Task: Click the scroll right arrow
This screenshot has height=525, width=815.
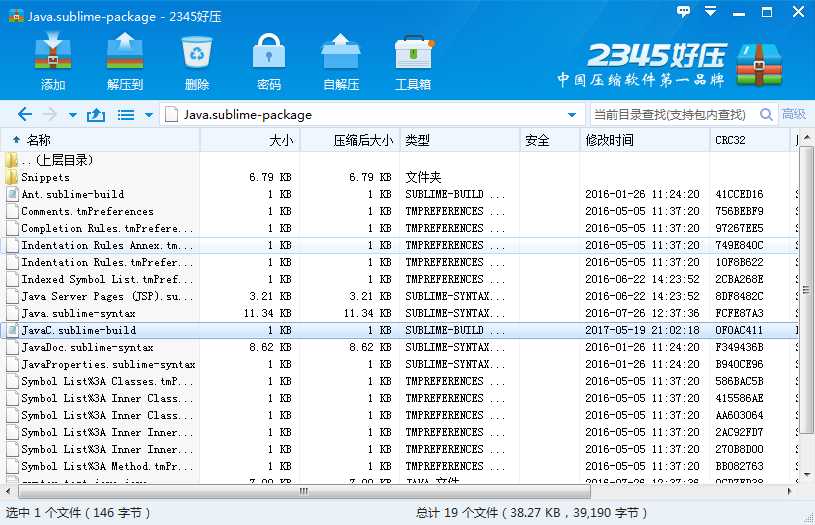Action: 790,491
